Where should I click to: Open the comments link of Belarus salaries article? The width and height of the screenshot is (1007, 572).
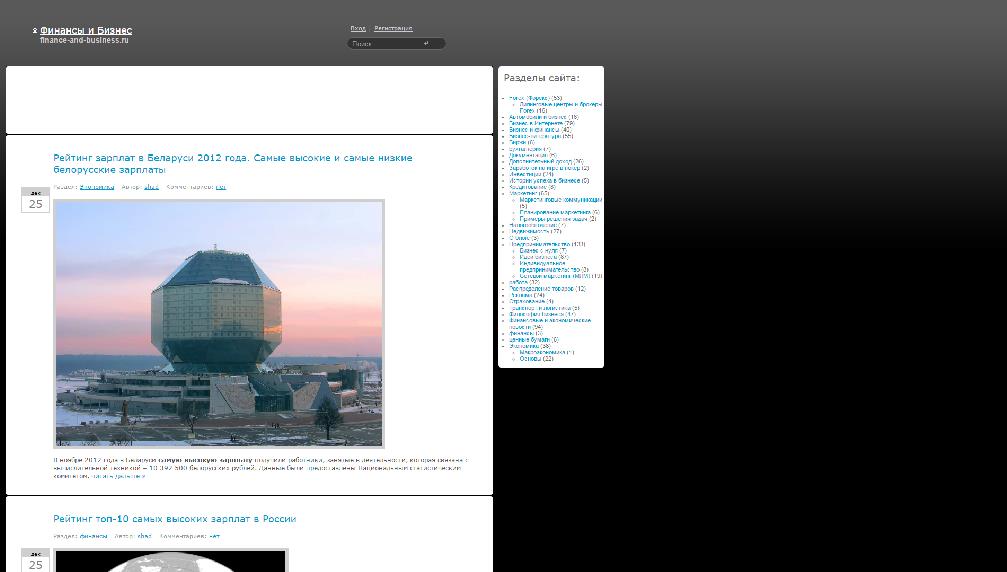(221, 187)
